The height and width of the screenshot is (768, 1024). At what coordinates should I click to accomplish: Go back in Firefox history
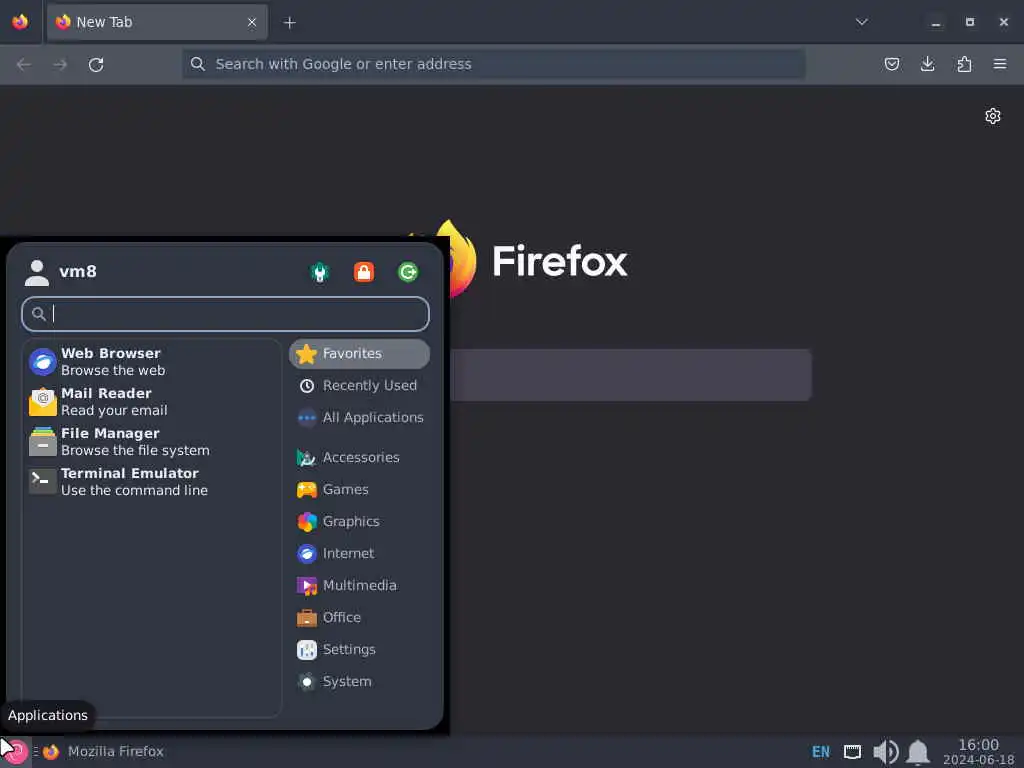point(24,64)
